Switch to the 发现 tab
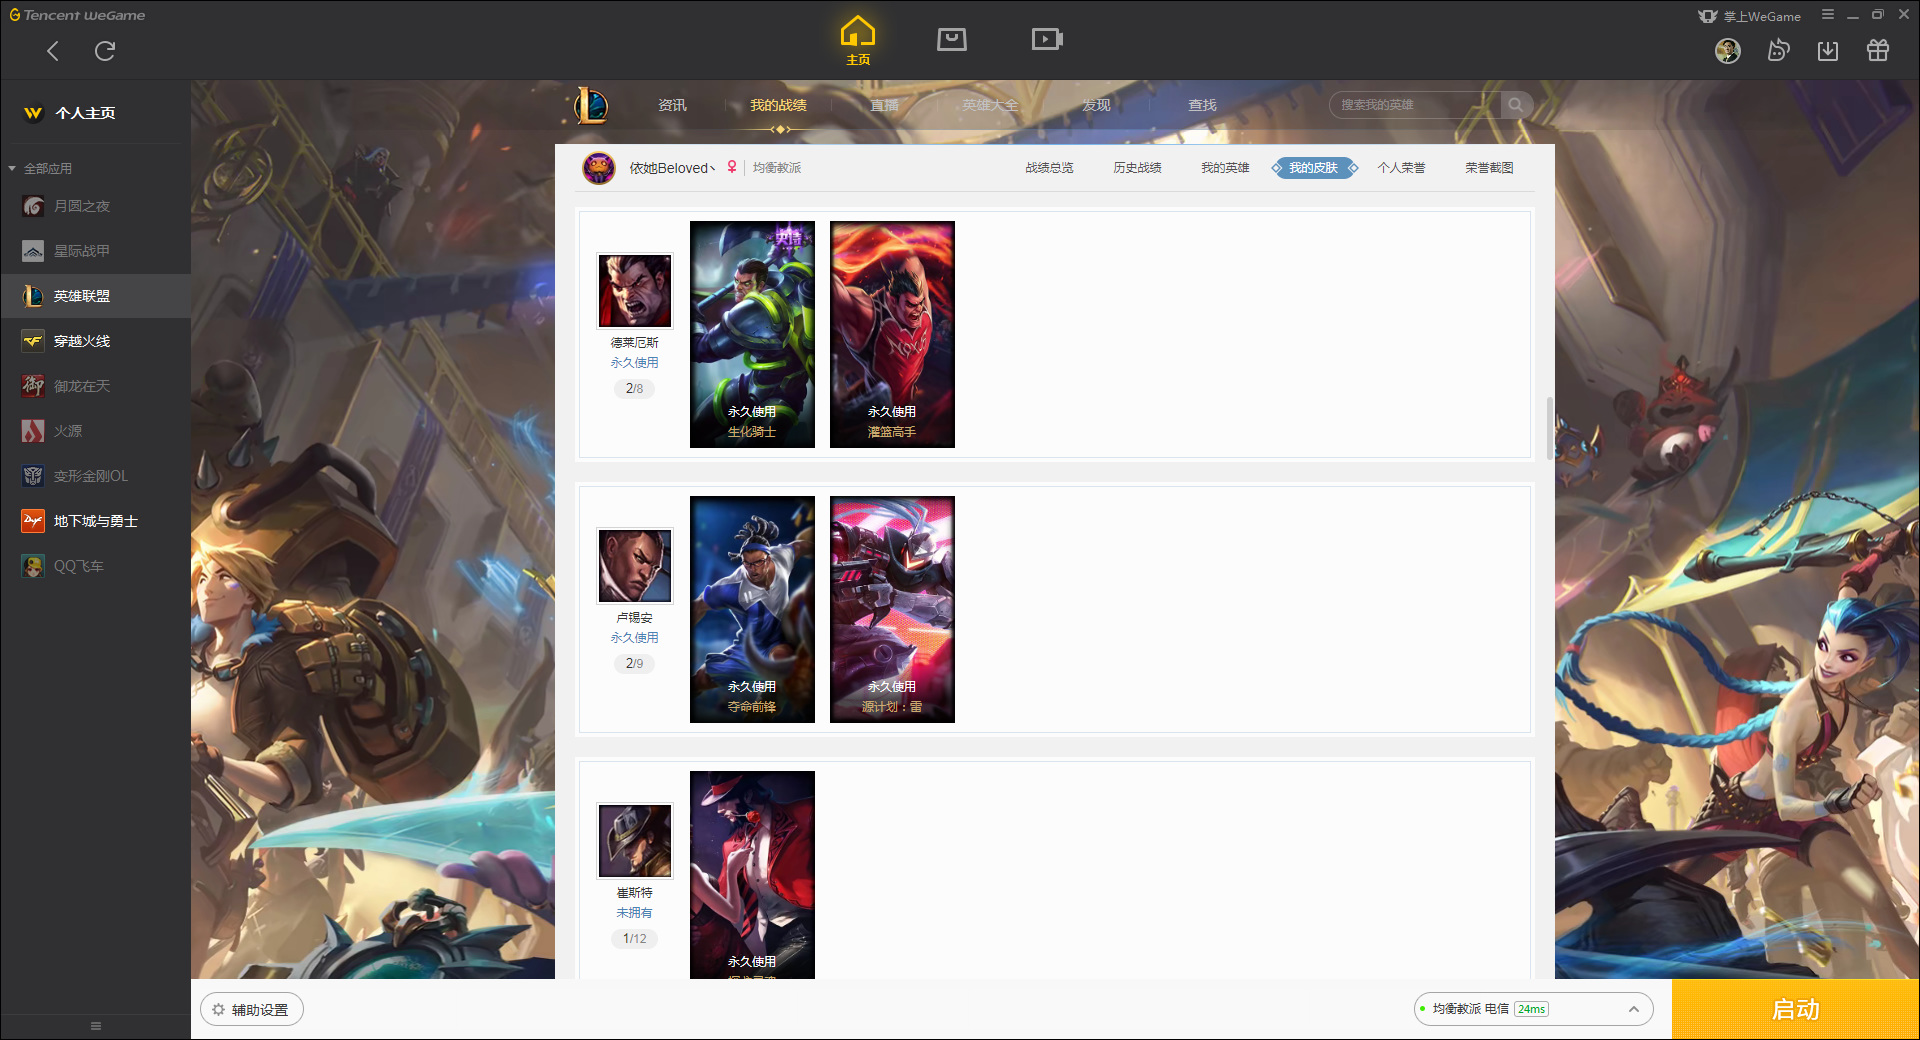 pyautogui.click(x=1096, y=105)
